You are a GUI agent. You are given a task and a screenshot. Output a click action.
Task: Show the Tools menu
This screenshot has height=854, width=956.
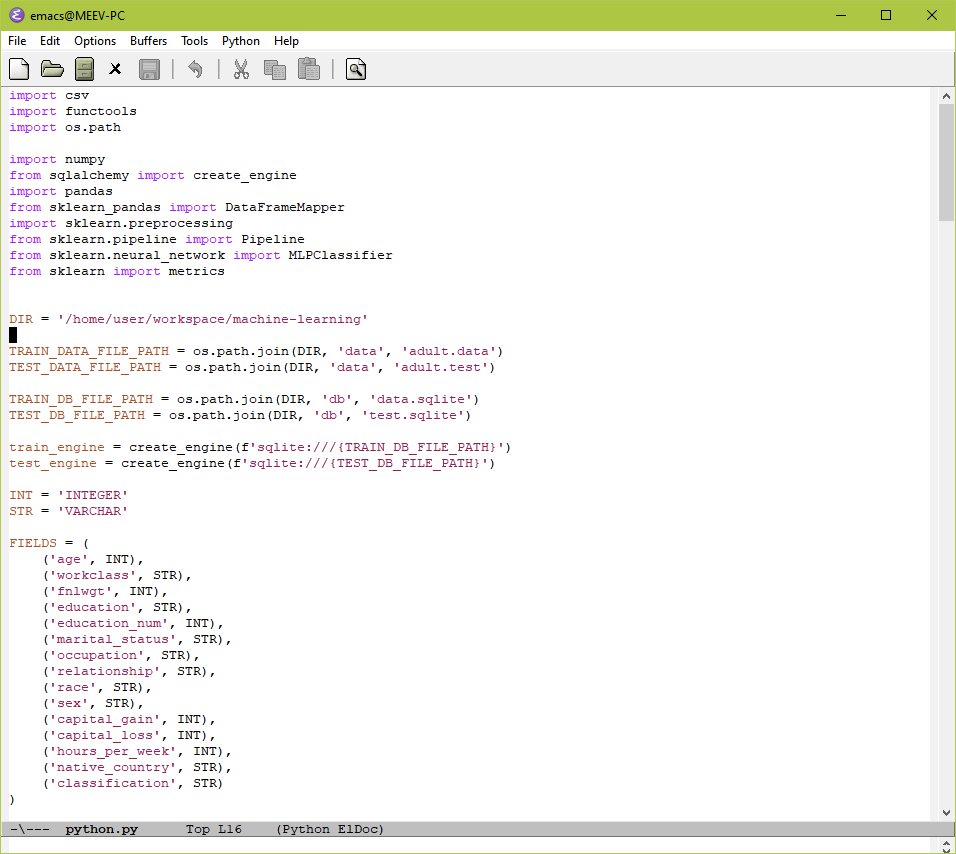point(194,41)
